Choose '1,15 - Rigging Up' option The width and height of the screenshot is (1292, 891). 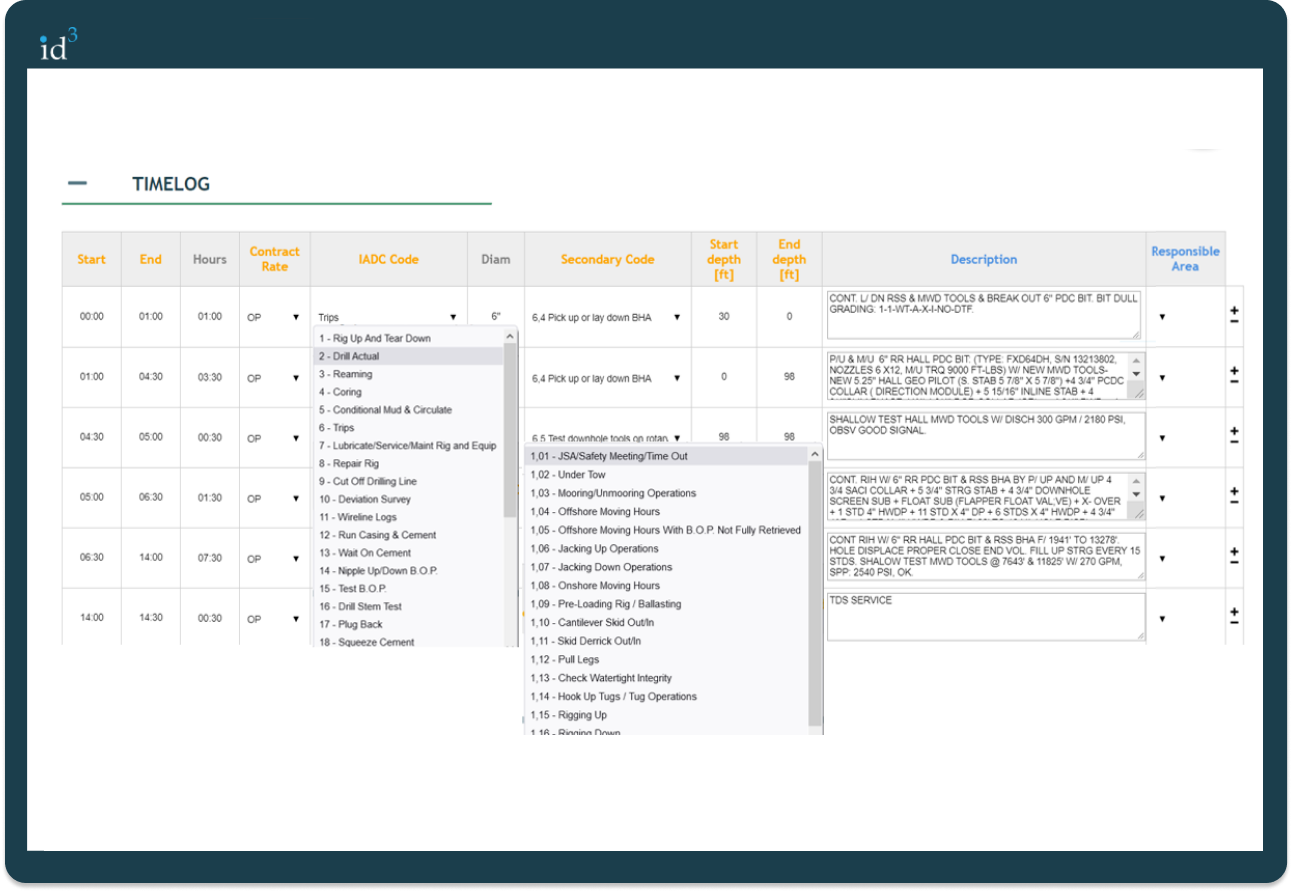click(x=666, y=715)
